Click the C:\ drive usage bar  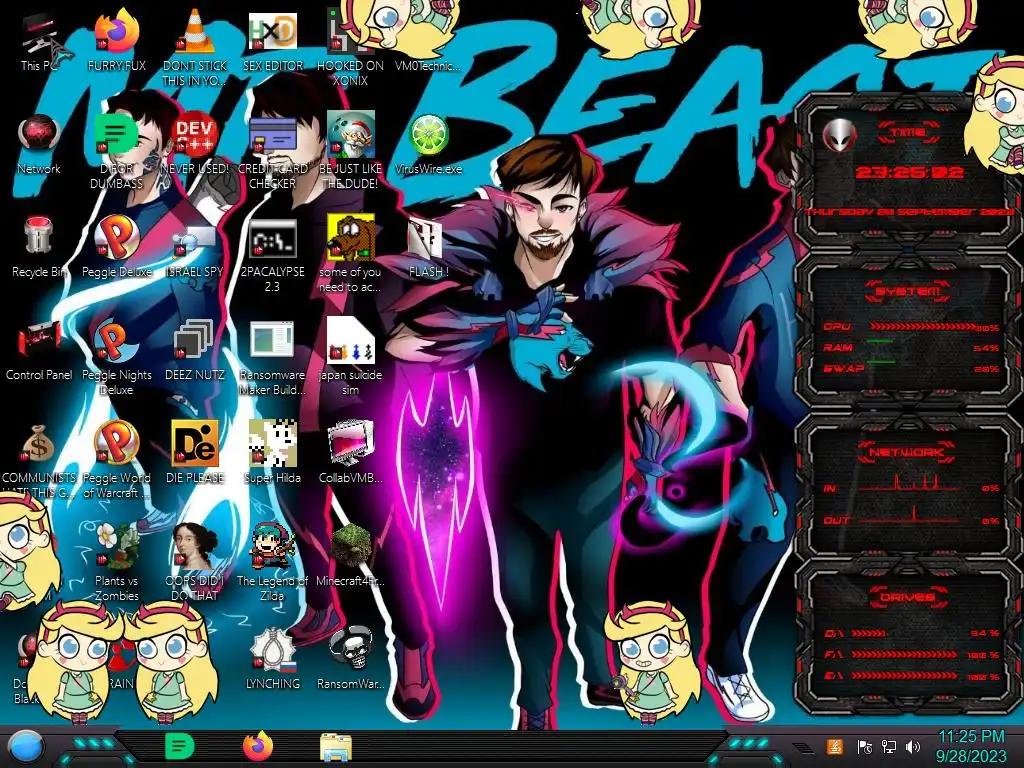click(x=869, y=633)
